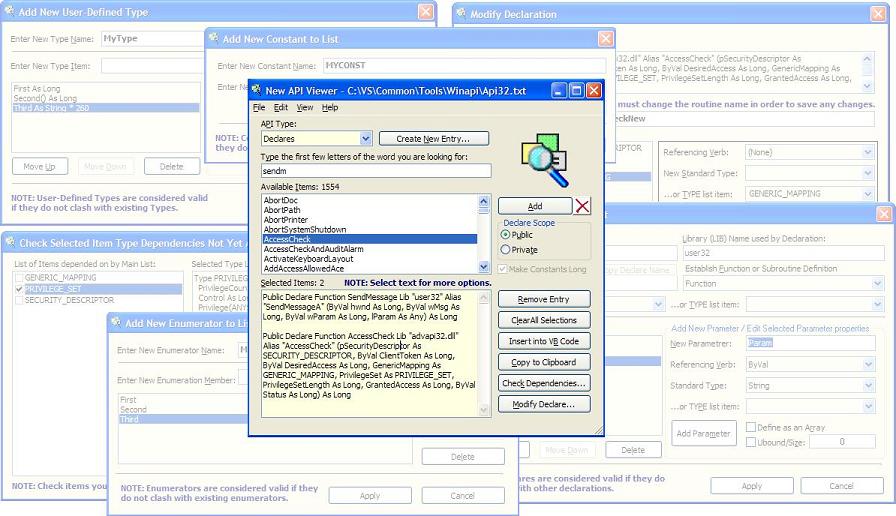Toggle the Ubound/Size checkbox
This screenshot has height=516, width=896.
[x=751, y=442]
